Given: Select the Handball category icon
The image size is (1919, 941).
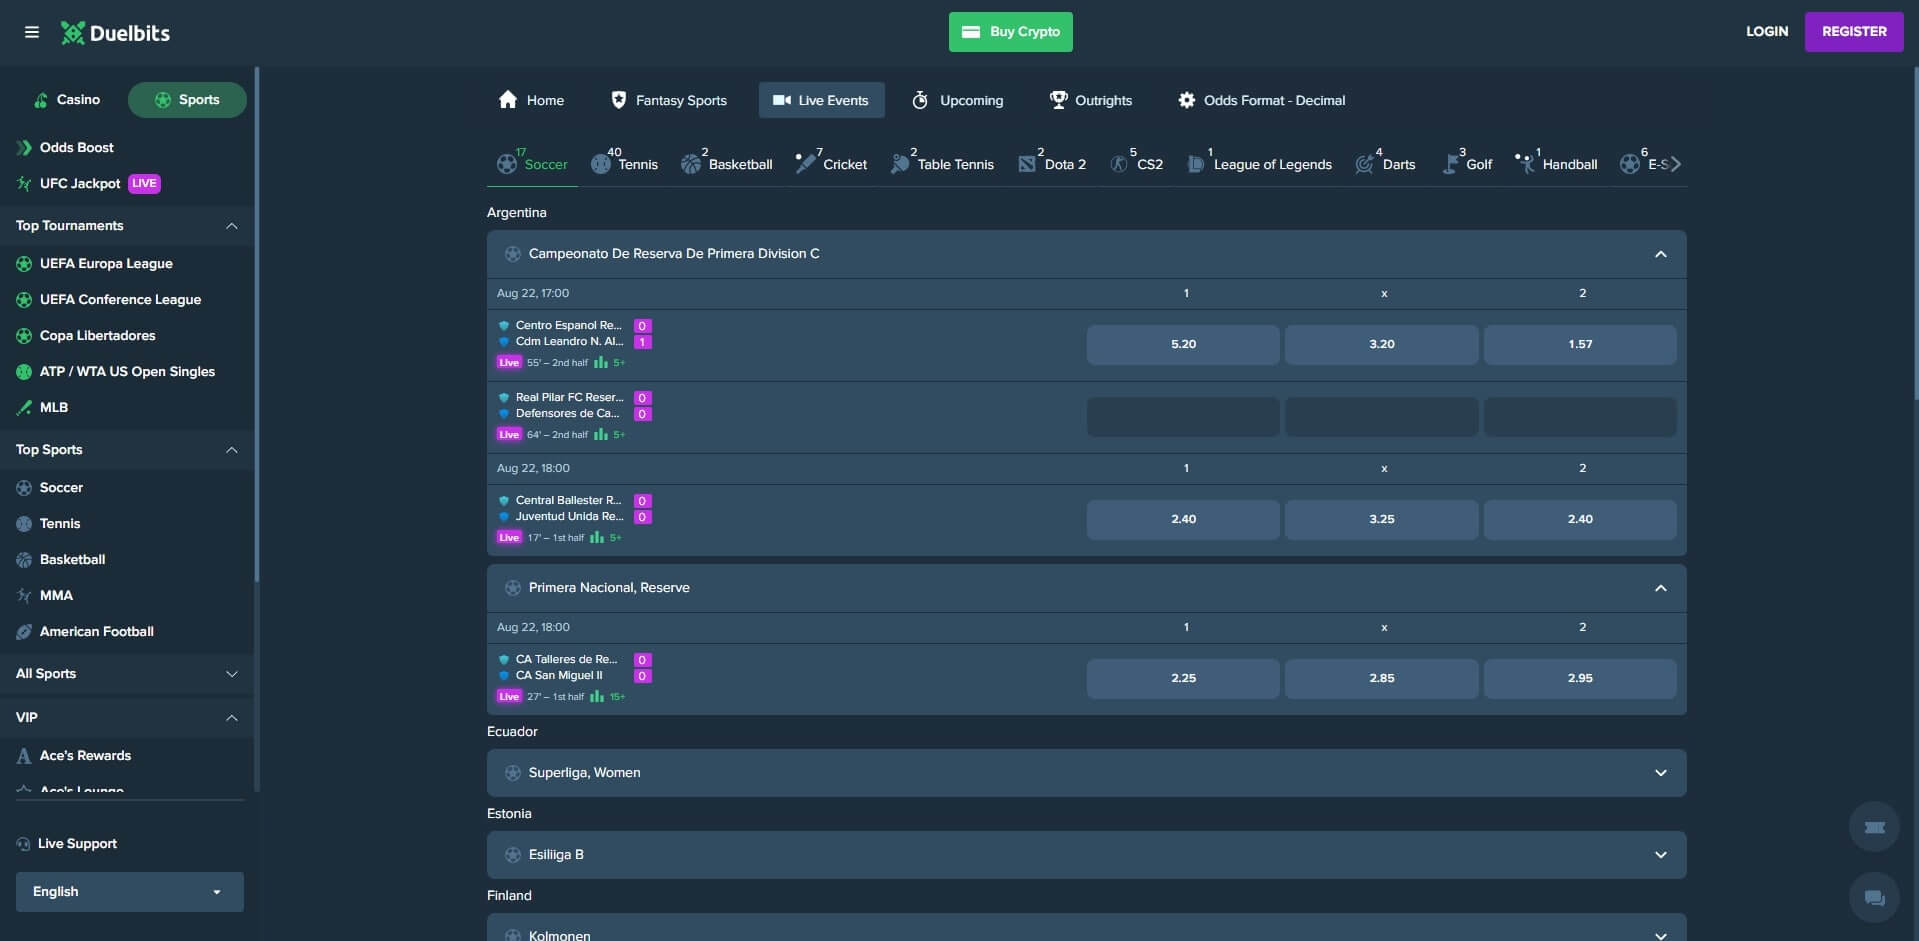Looking at the screenshot, I should click(x=1556, y=162).
